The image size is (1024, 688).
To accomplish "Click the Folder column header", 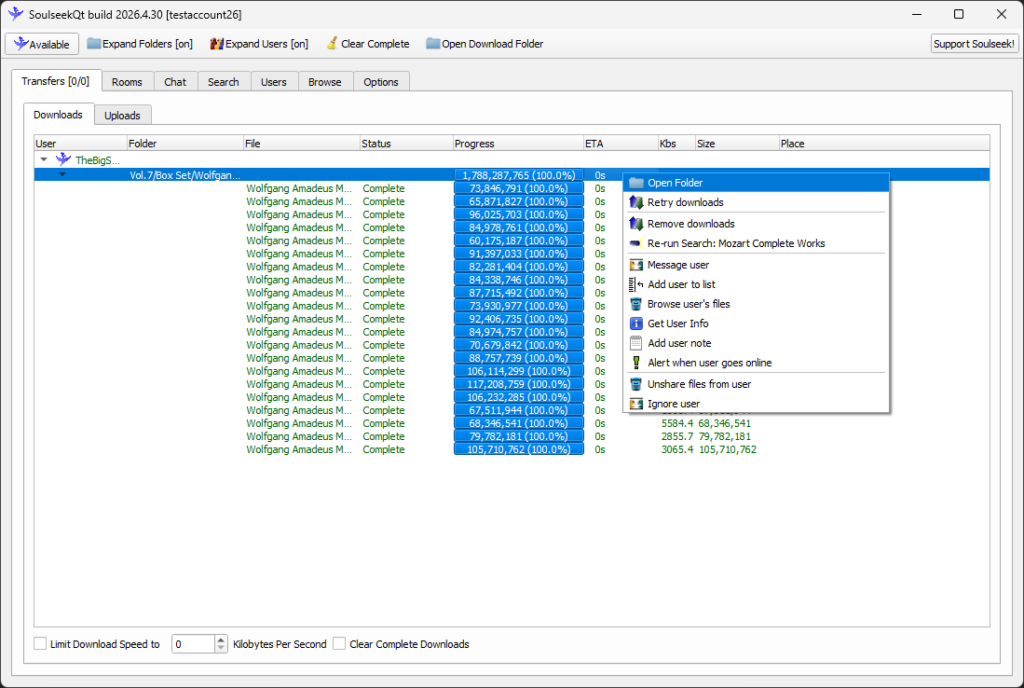I will click(185, 144).
